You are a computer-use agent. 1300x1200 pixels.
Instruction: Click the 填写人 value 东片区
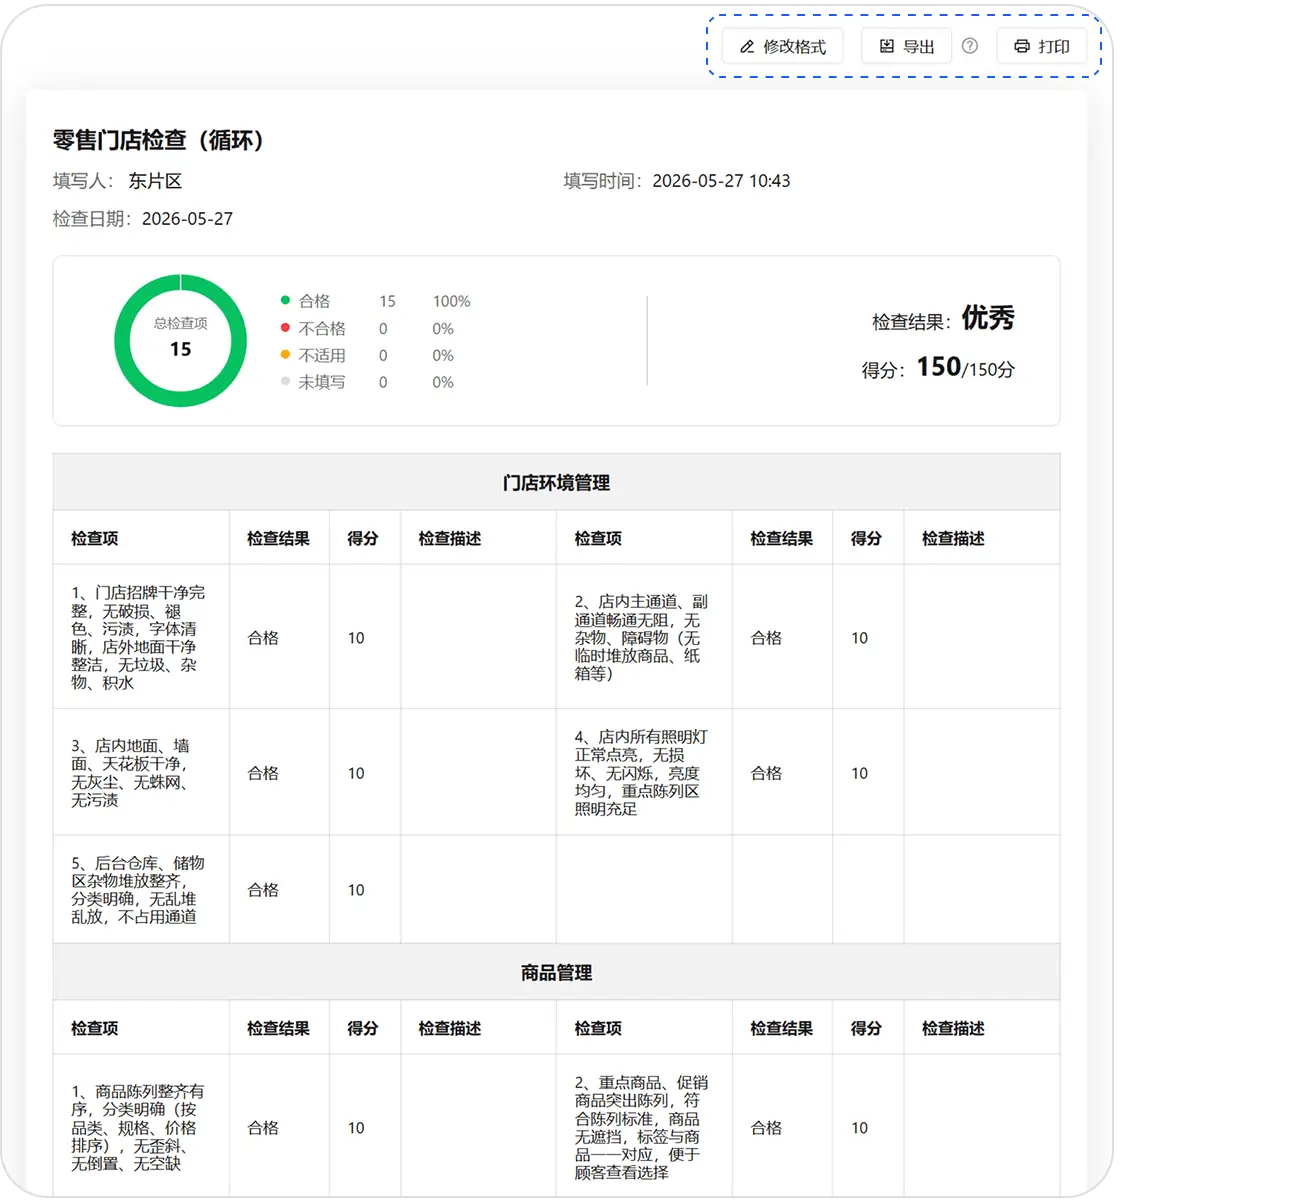pos(155,181)
